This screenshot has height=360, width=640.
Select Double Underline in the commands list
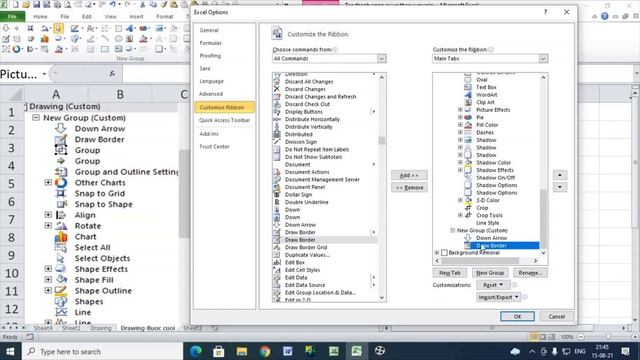pos(306,202)
